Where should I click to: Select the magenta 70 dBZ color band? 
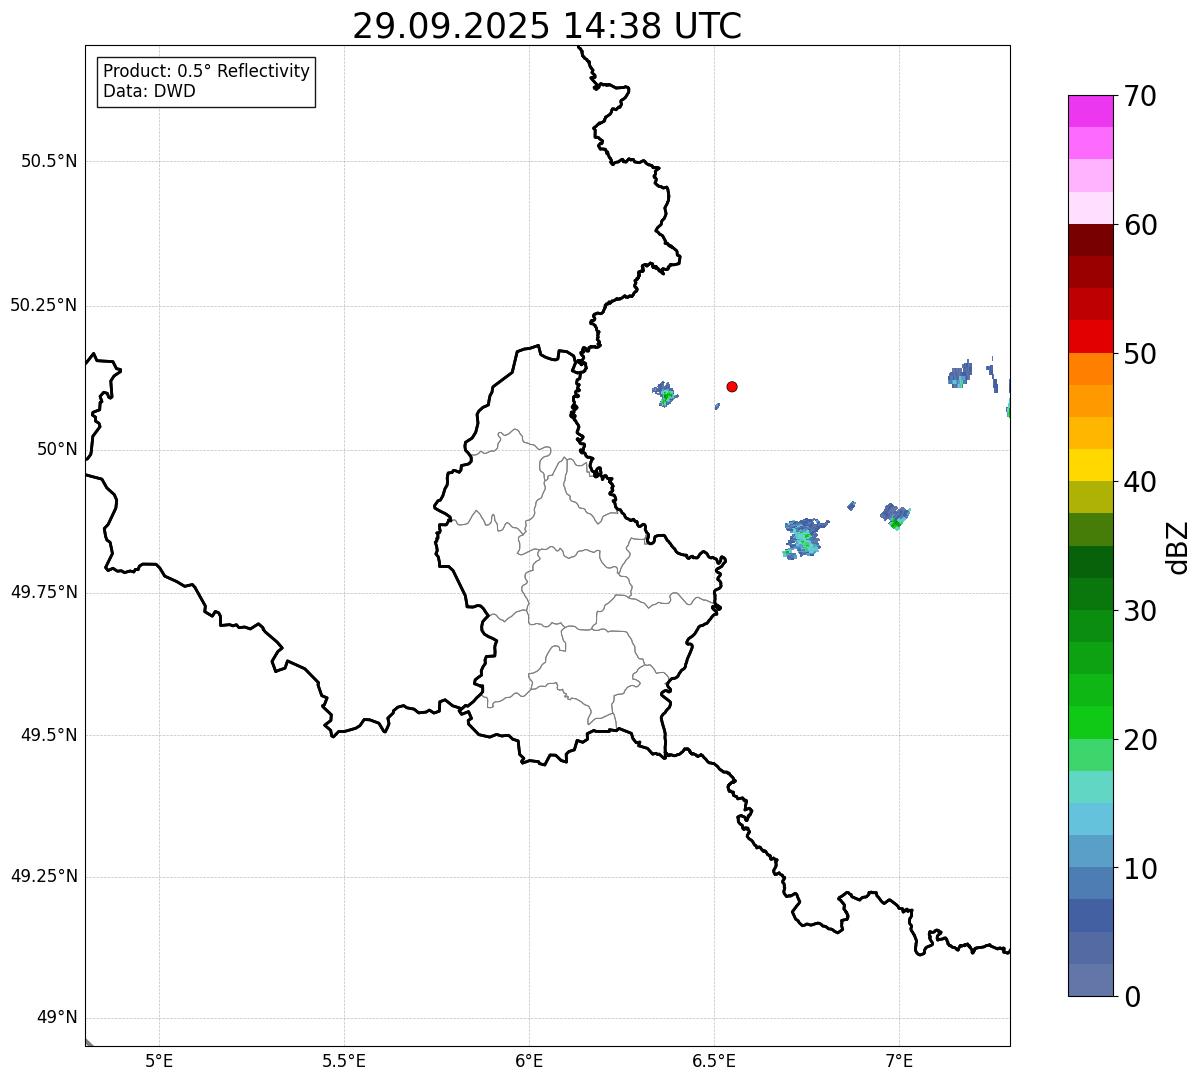[1090, 111]
